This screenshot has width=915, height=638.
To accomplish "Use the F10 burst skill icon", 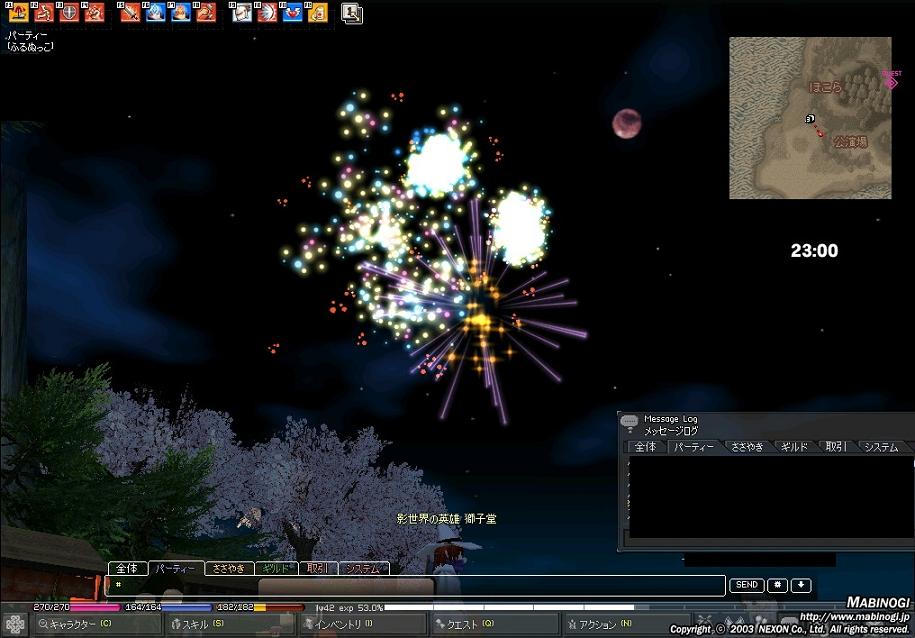I will (x=267, y=12).
